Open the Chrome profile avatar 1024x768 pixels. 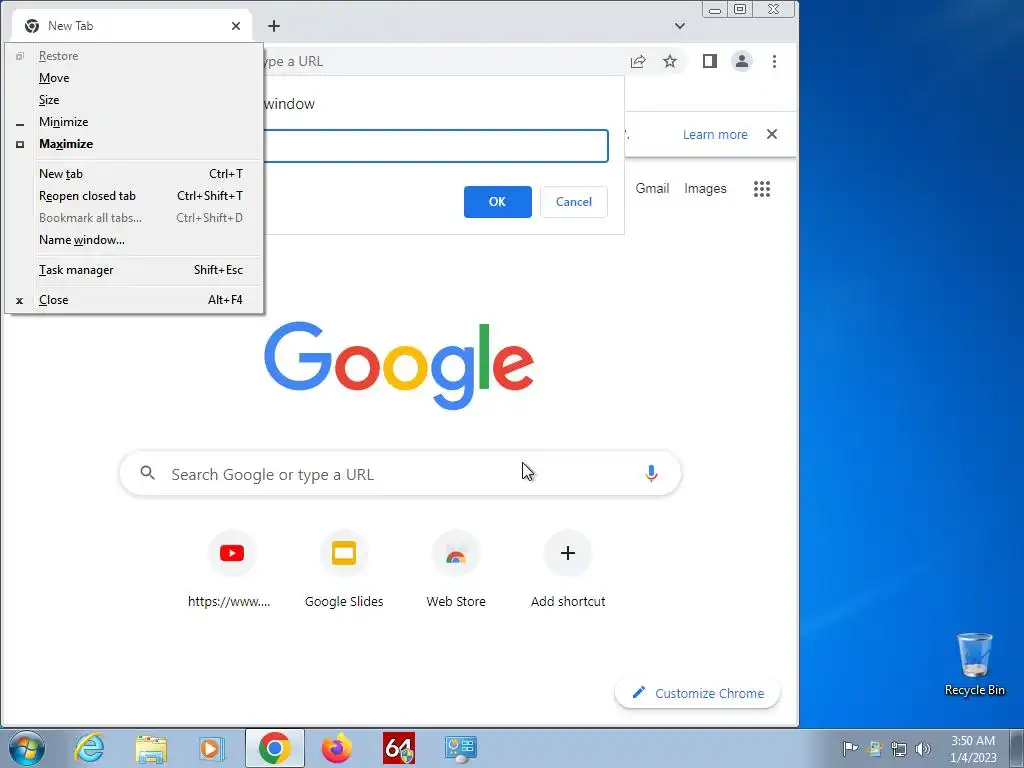point(742,61)
